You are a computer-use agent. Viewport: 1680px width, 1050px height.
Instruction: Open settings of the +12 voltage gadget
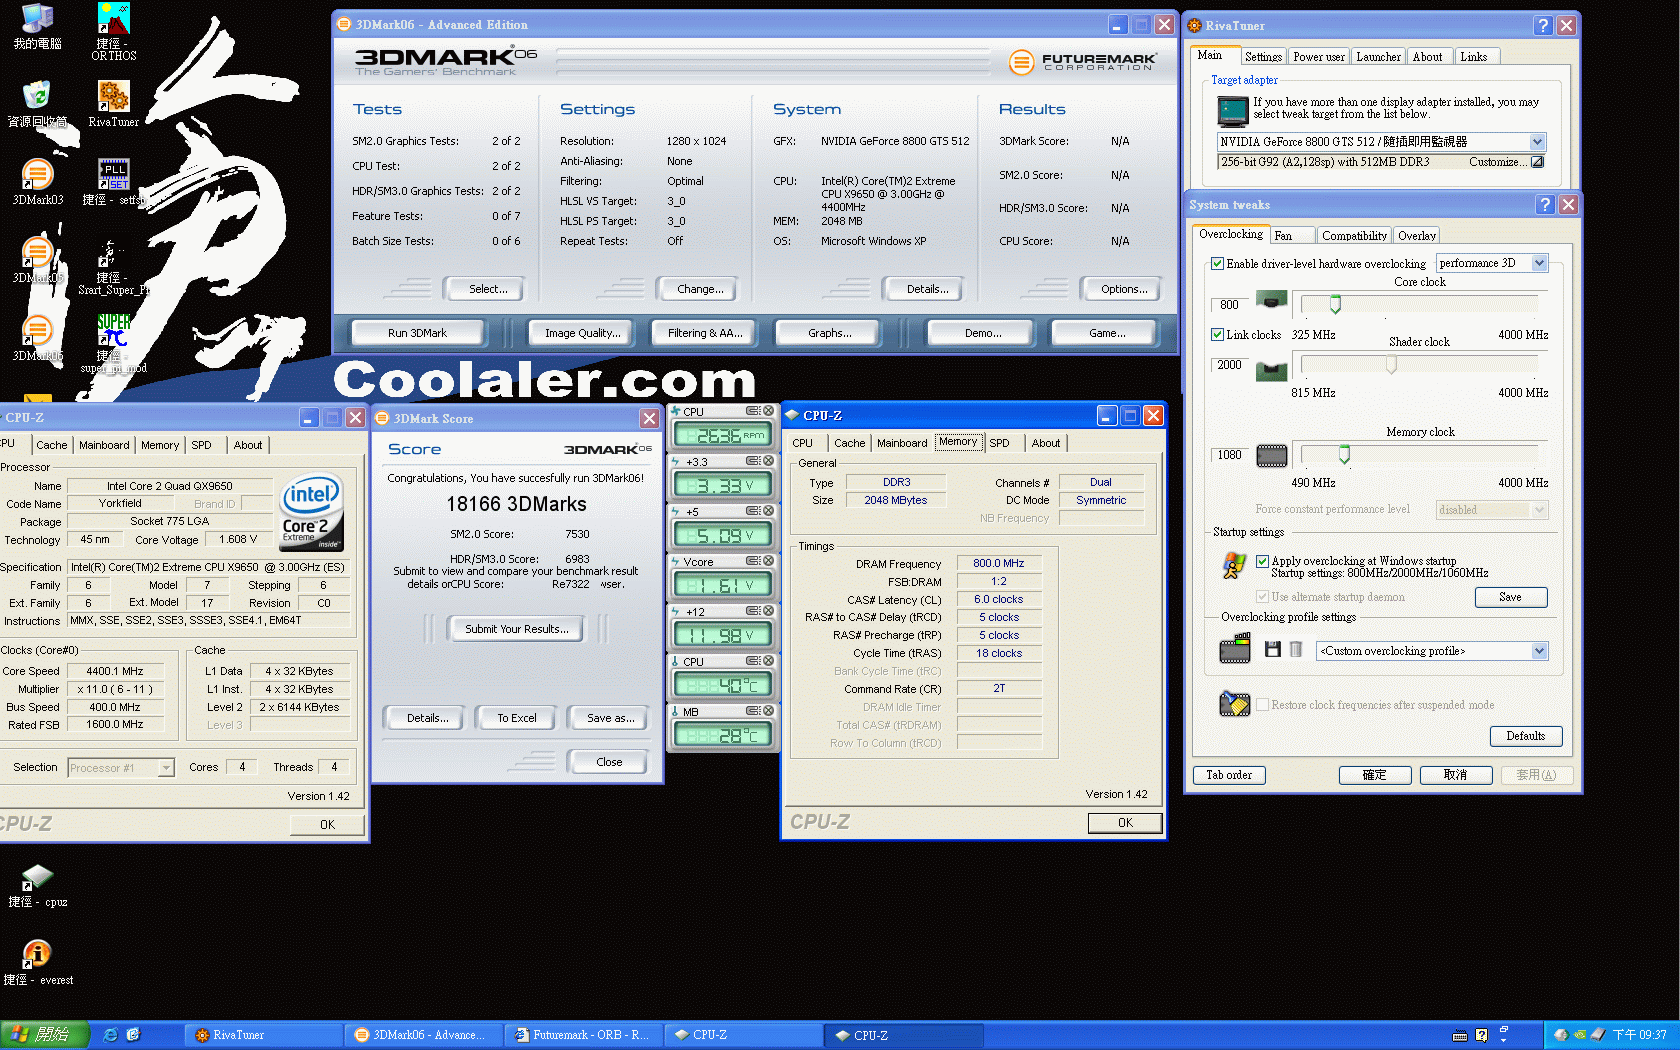tap(754, 611)
